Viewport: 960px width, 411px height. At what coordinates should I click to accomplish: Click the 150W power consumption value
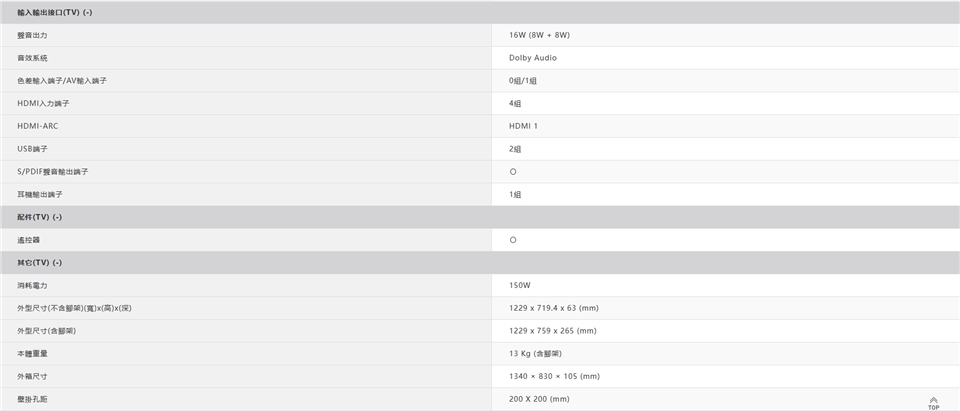click(519, 285)
